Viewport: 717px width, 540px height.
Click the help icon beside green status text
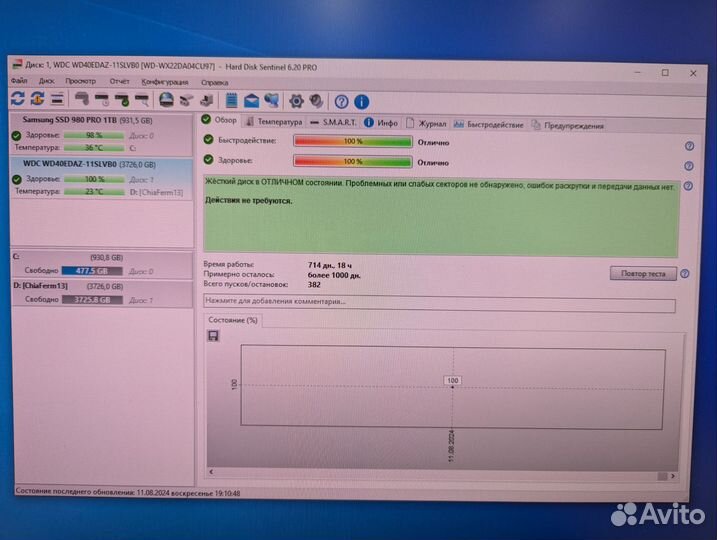pos(688,186)
